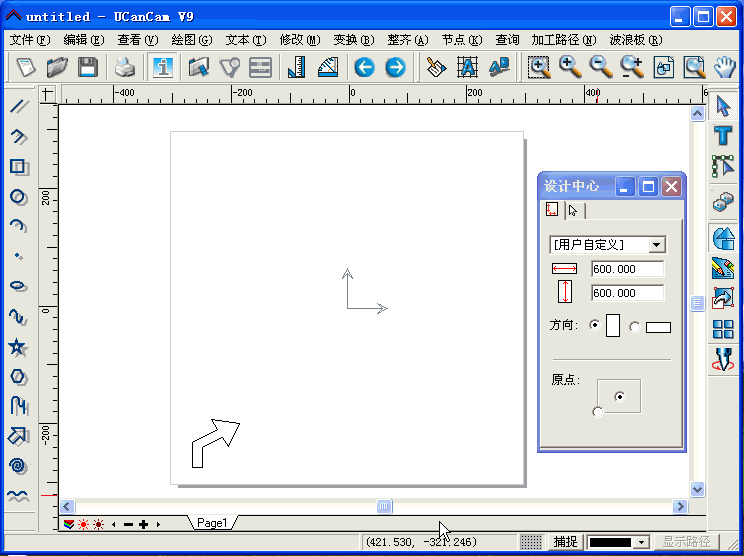Click the zoom window icon

(539, 67)
